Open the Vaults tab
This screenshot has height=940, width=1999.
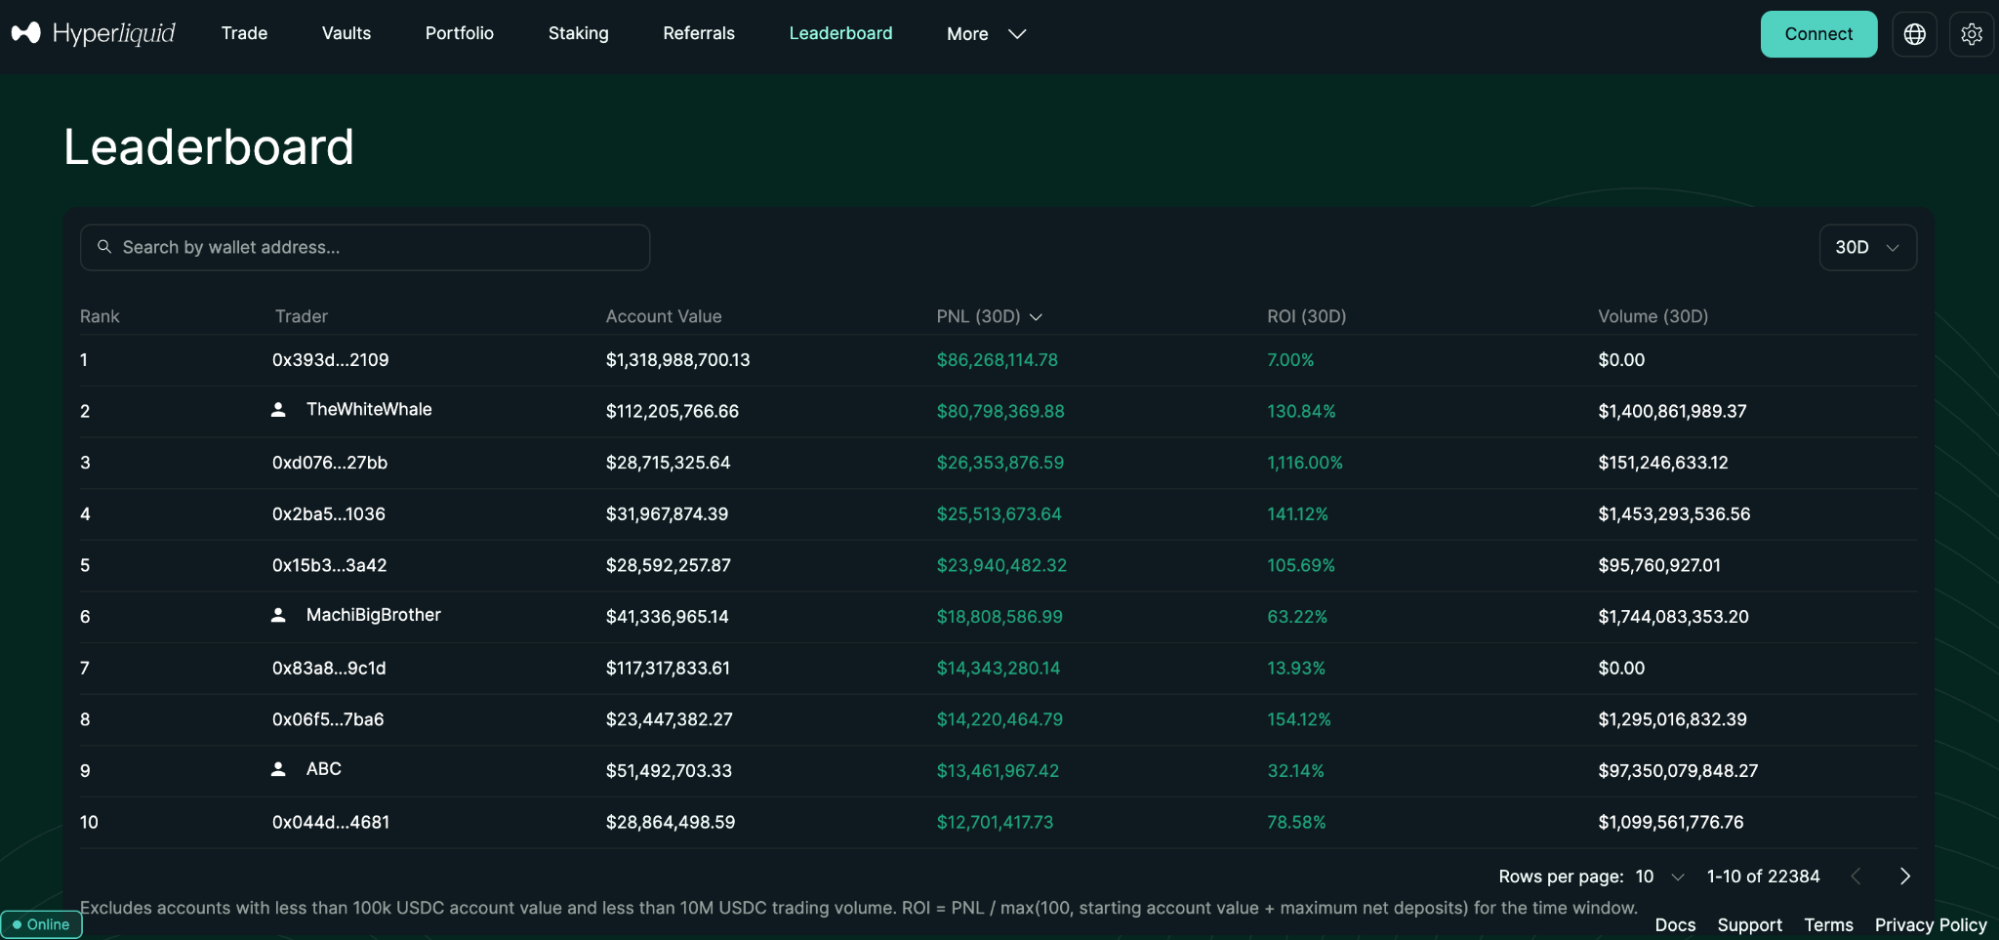coord(346,33)
